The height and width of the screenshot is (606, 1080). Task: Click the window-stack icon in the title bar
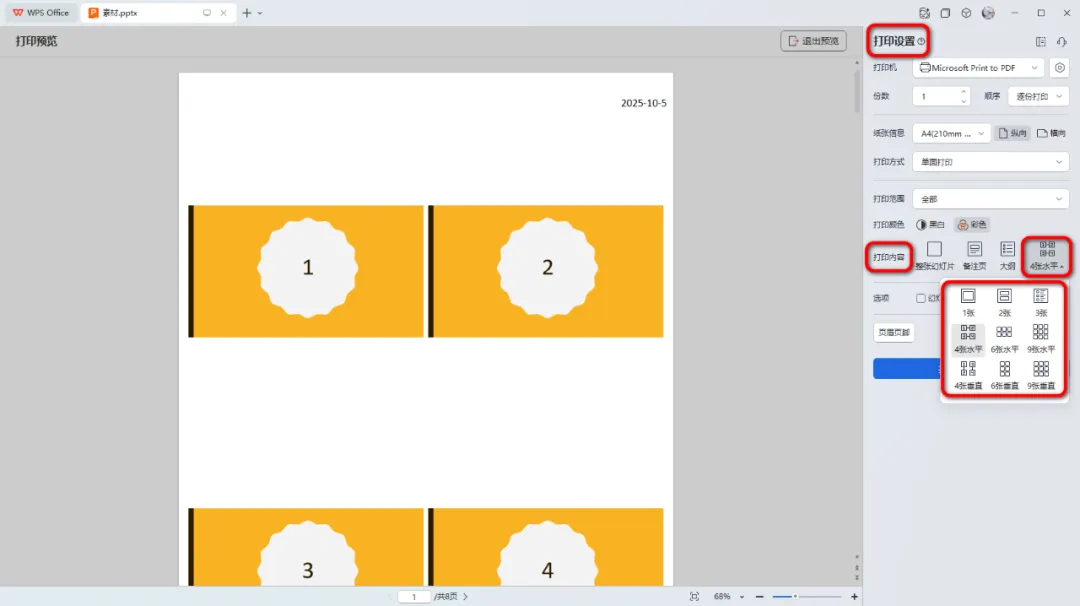(945, 13)
